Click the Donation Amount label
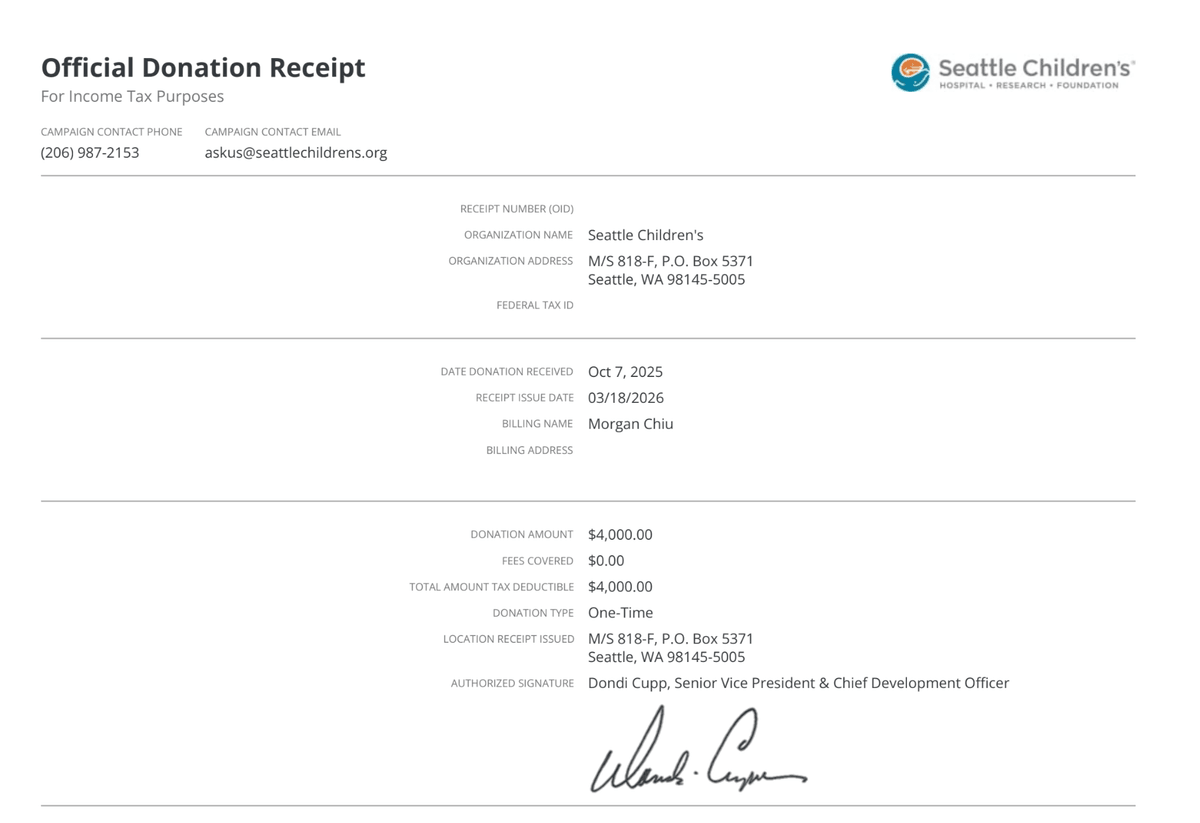 coord(522,535)
